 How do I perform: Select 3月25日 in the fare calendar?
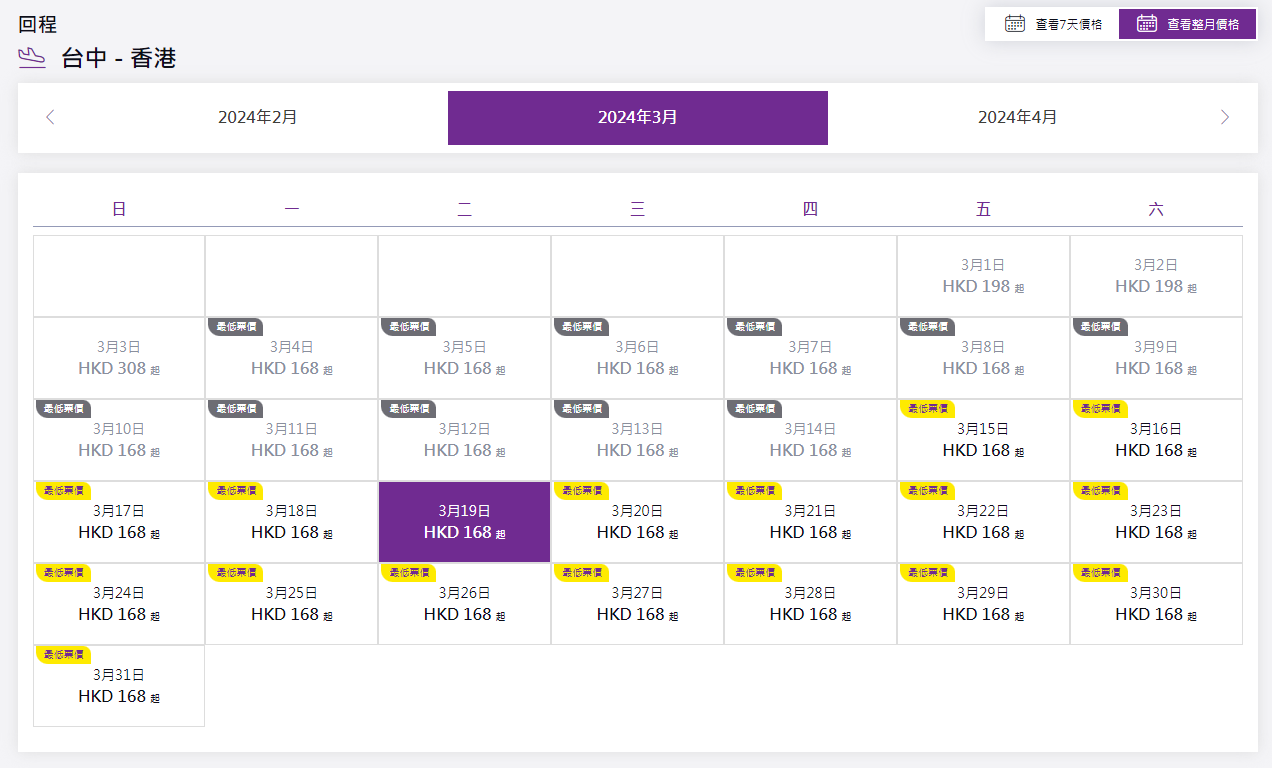(x=291, y=604)
